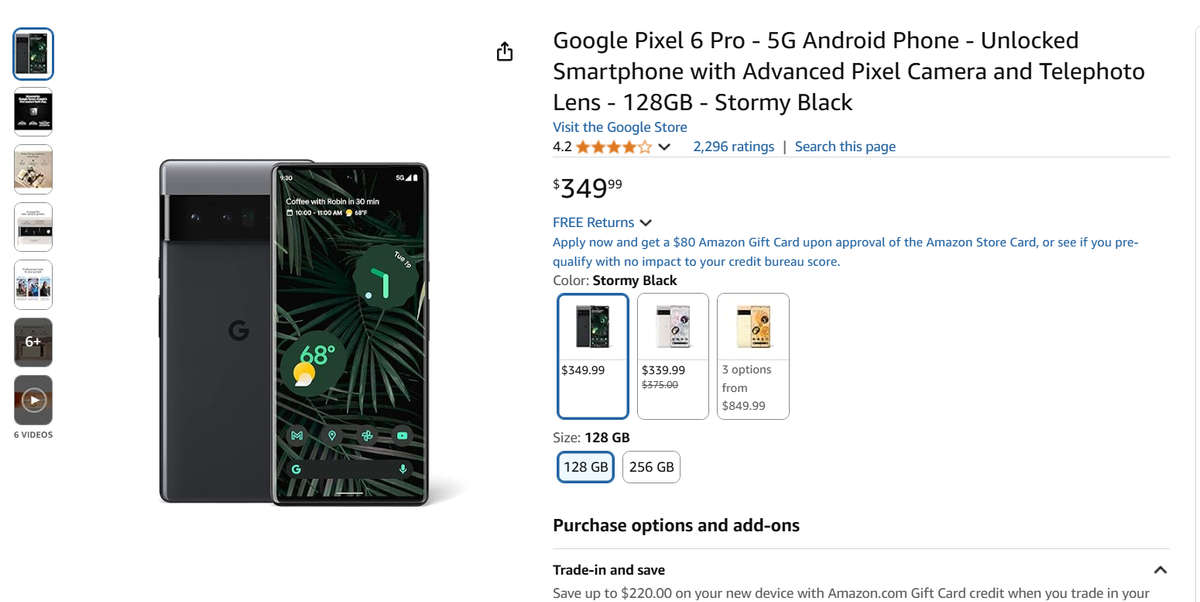The height and width of the screenshot is (602, 1200).
Task: Visit the Google Store
Action: coord(620,127)
